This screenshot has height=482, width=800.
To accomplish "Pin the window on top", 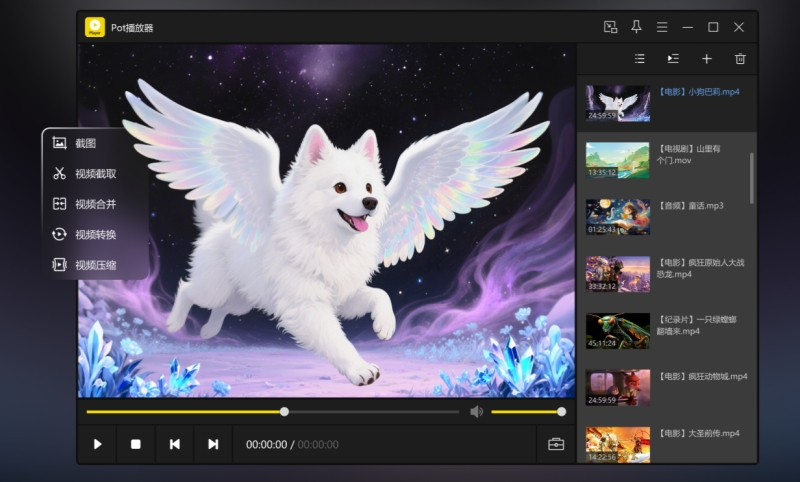I will (x=637, y=27).
